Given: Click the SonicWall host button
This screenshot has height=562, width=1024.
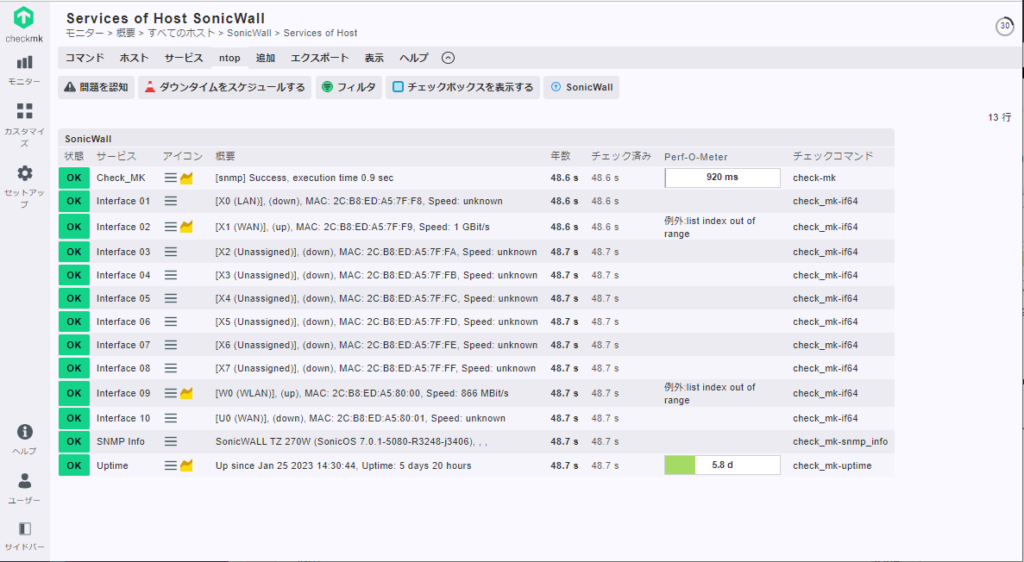Looking at the screenshot, I should 581,87.
